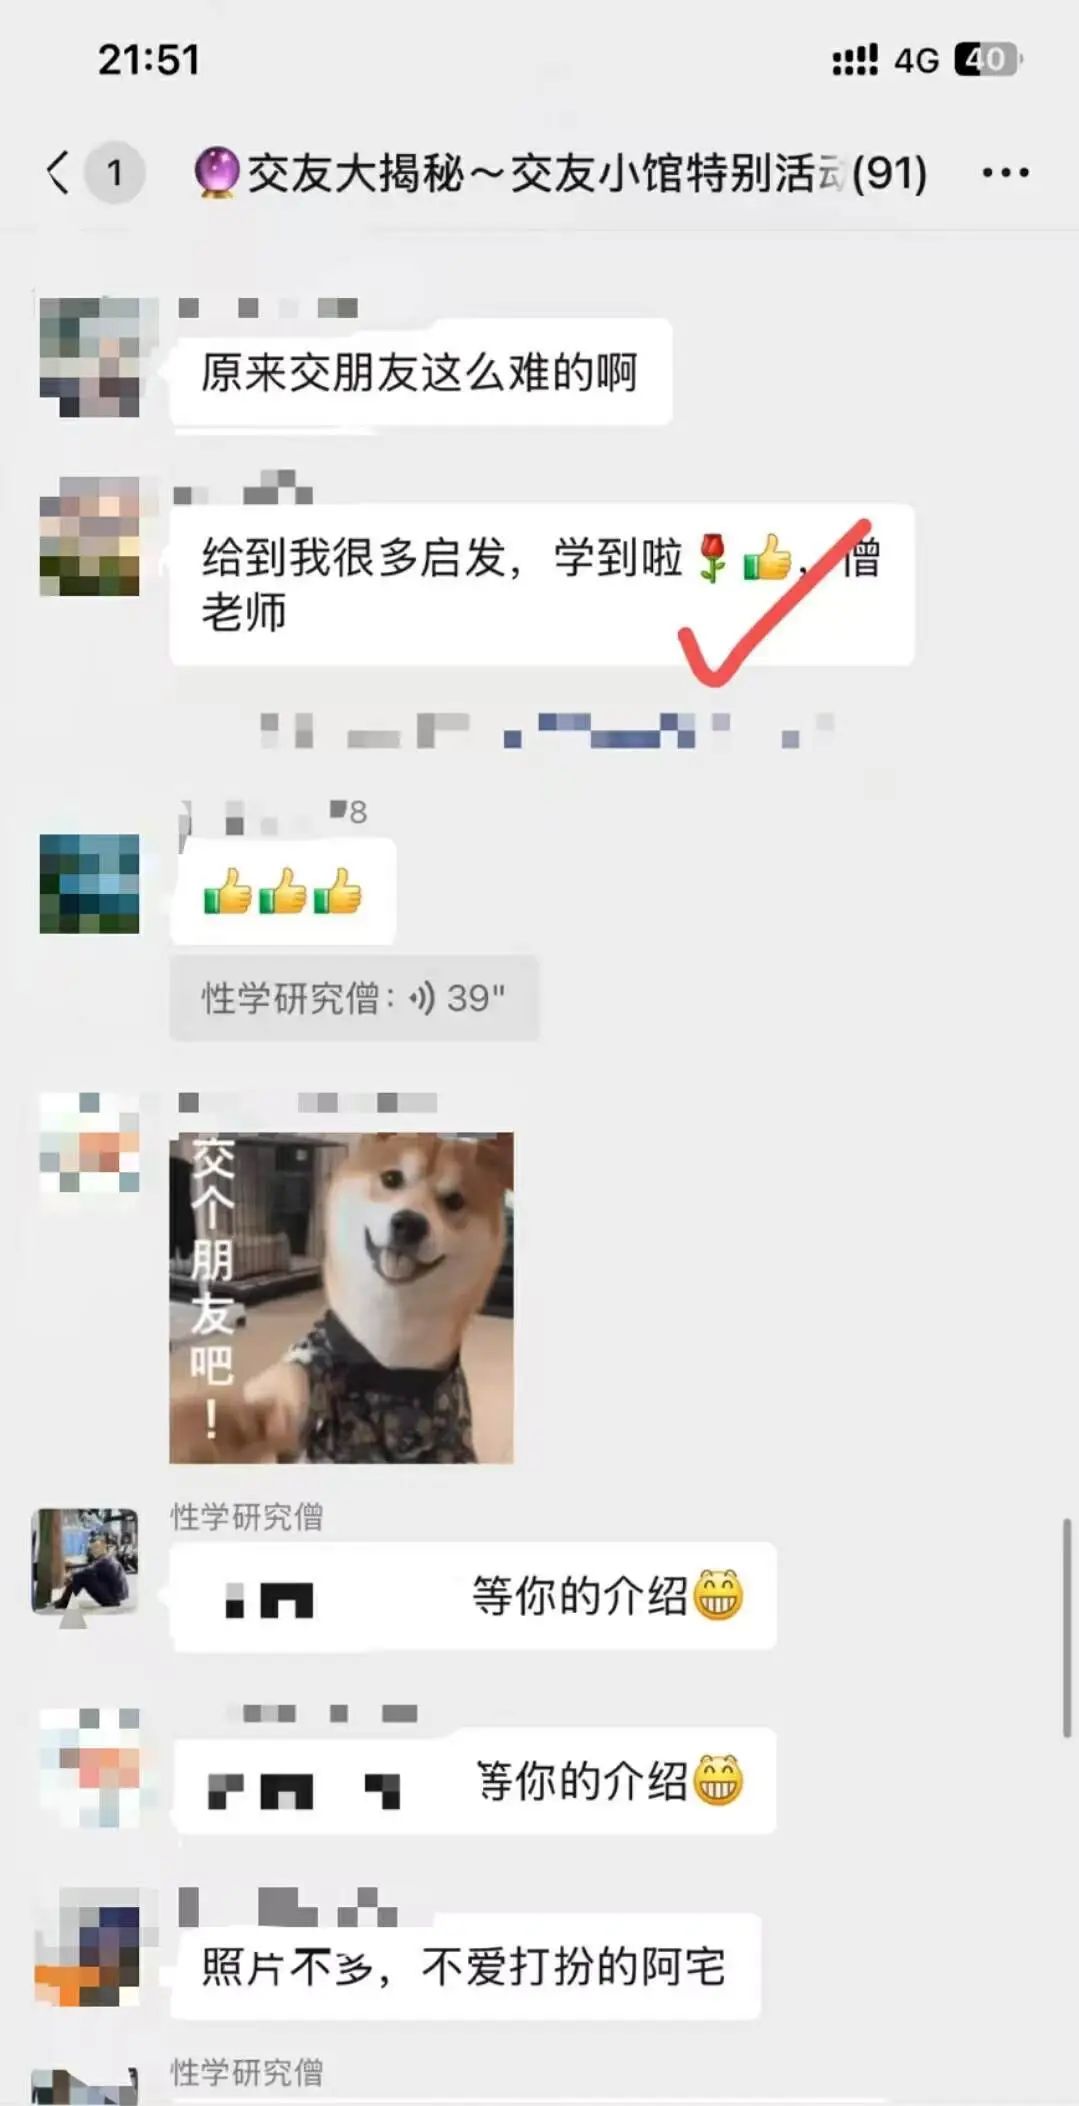Tap the back arrow in the chat header
1079x2106 pixels.
point(58,172)
